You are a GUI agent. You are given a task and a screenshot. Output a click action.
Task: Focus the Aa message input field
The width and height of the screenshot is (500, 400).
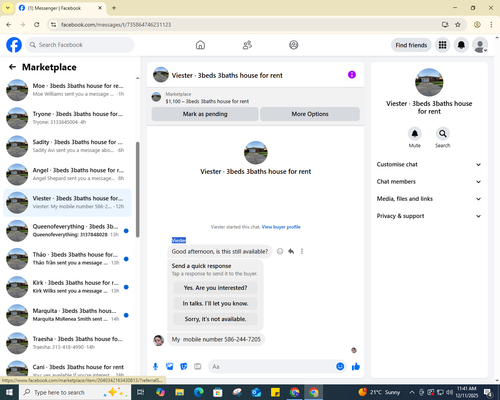coord(272,367)
